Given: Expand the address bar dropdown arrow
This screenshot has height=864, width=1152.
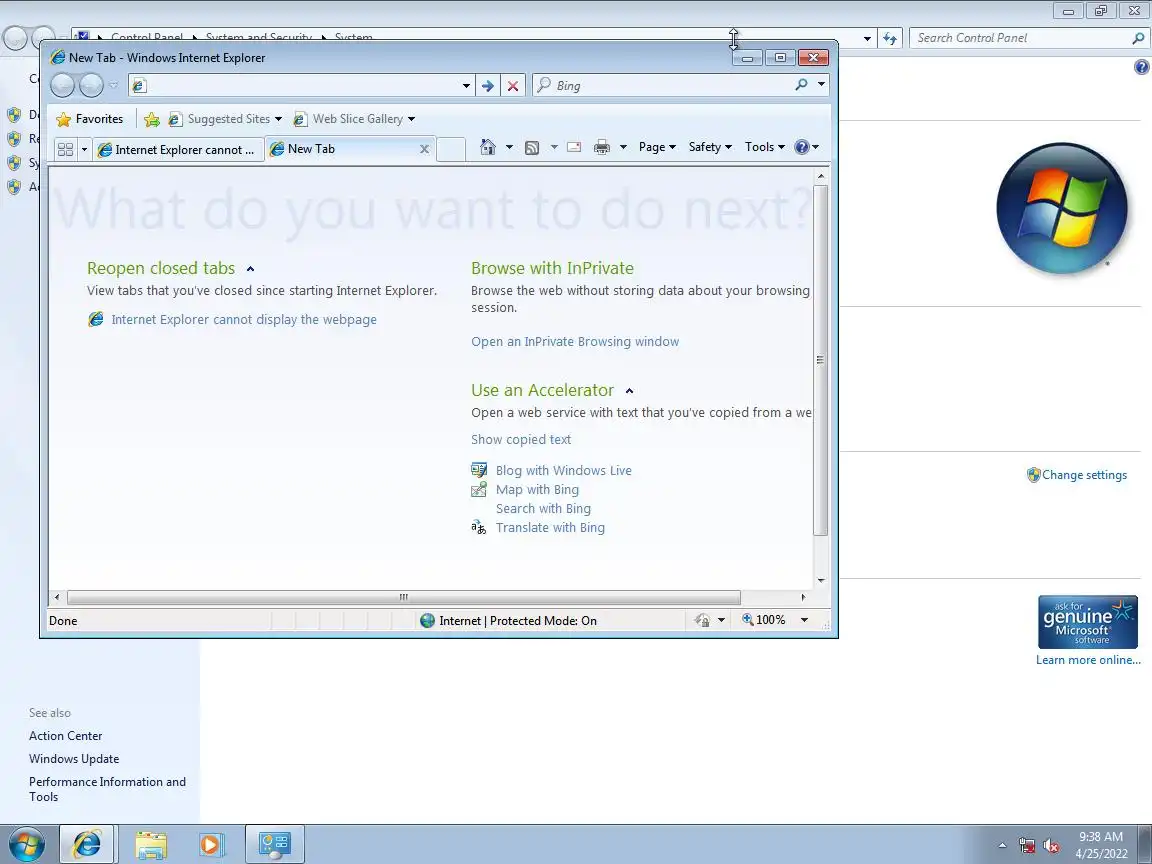Looking at the screenshot, I should (466, 86).
